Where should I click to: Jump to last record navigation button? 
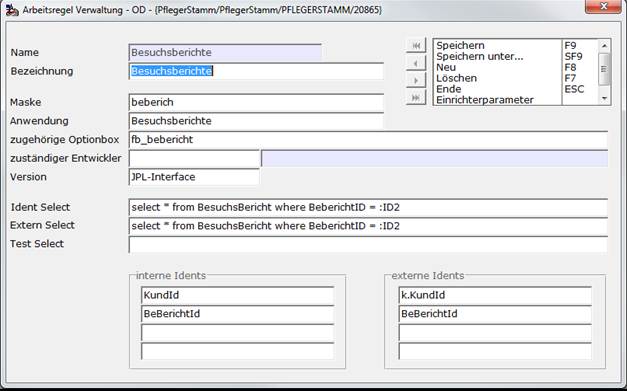pyautogui.click(x=416, y=98)
